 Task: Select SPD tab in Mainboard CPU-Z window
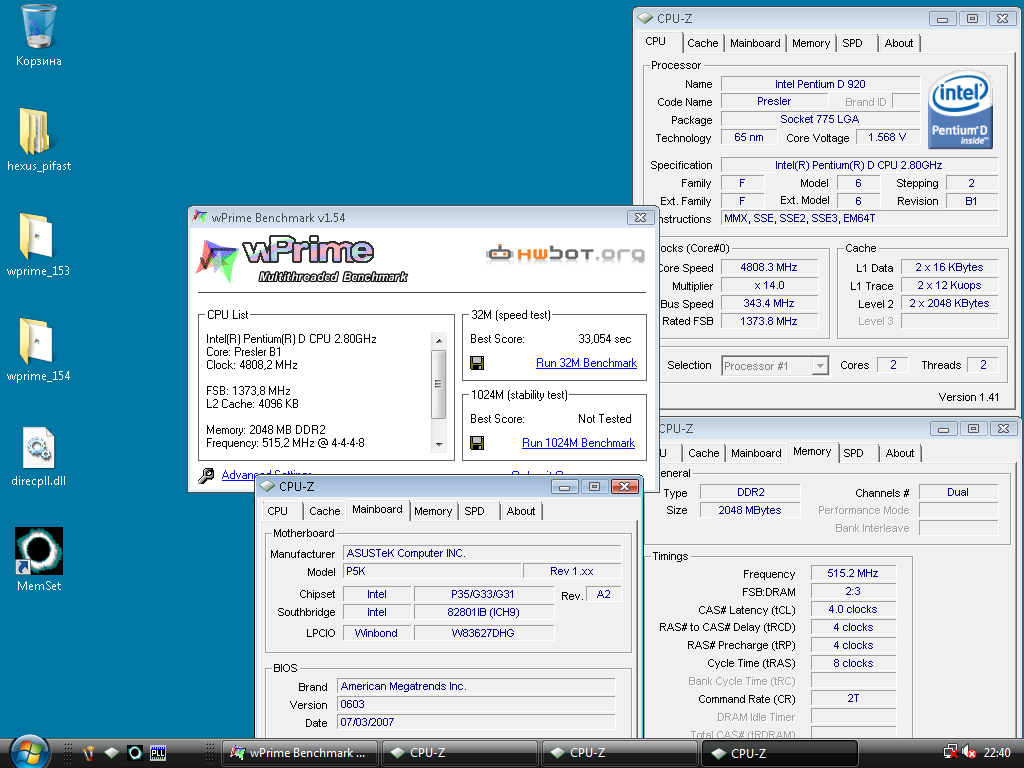pyautogui.click(x=475, y=511)
